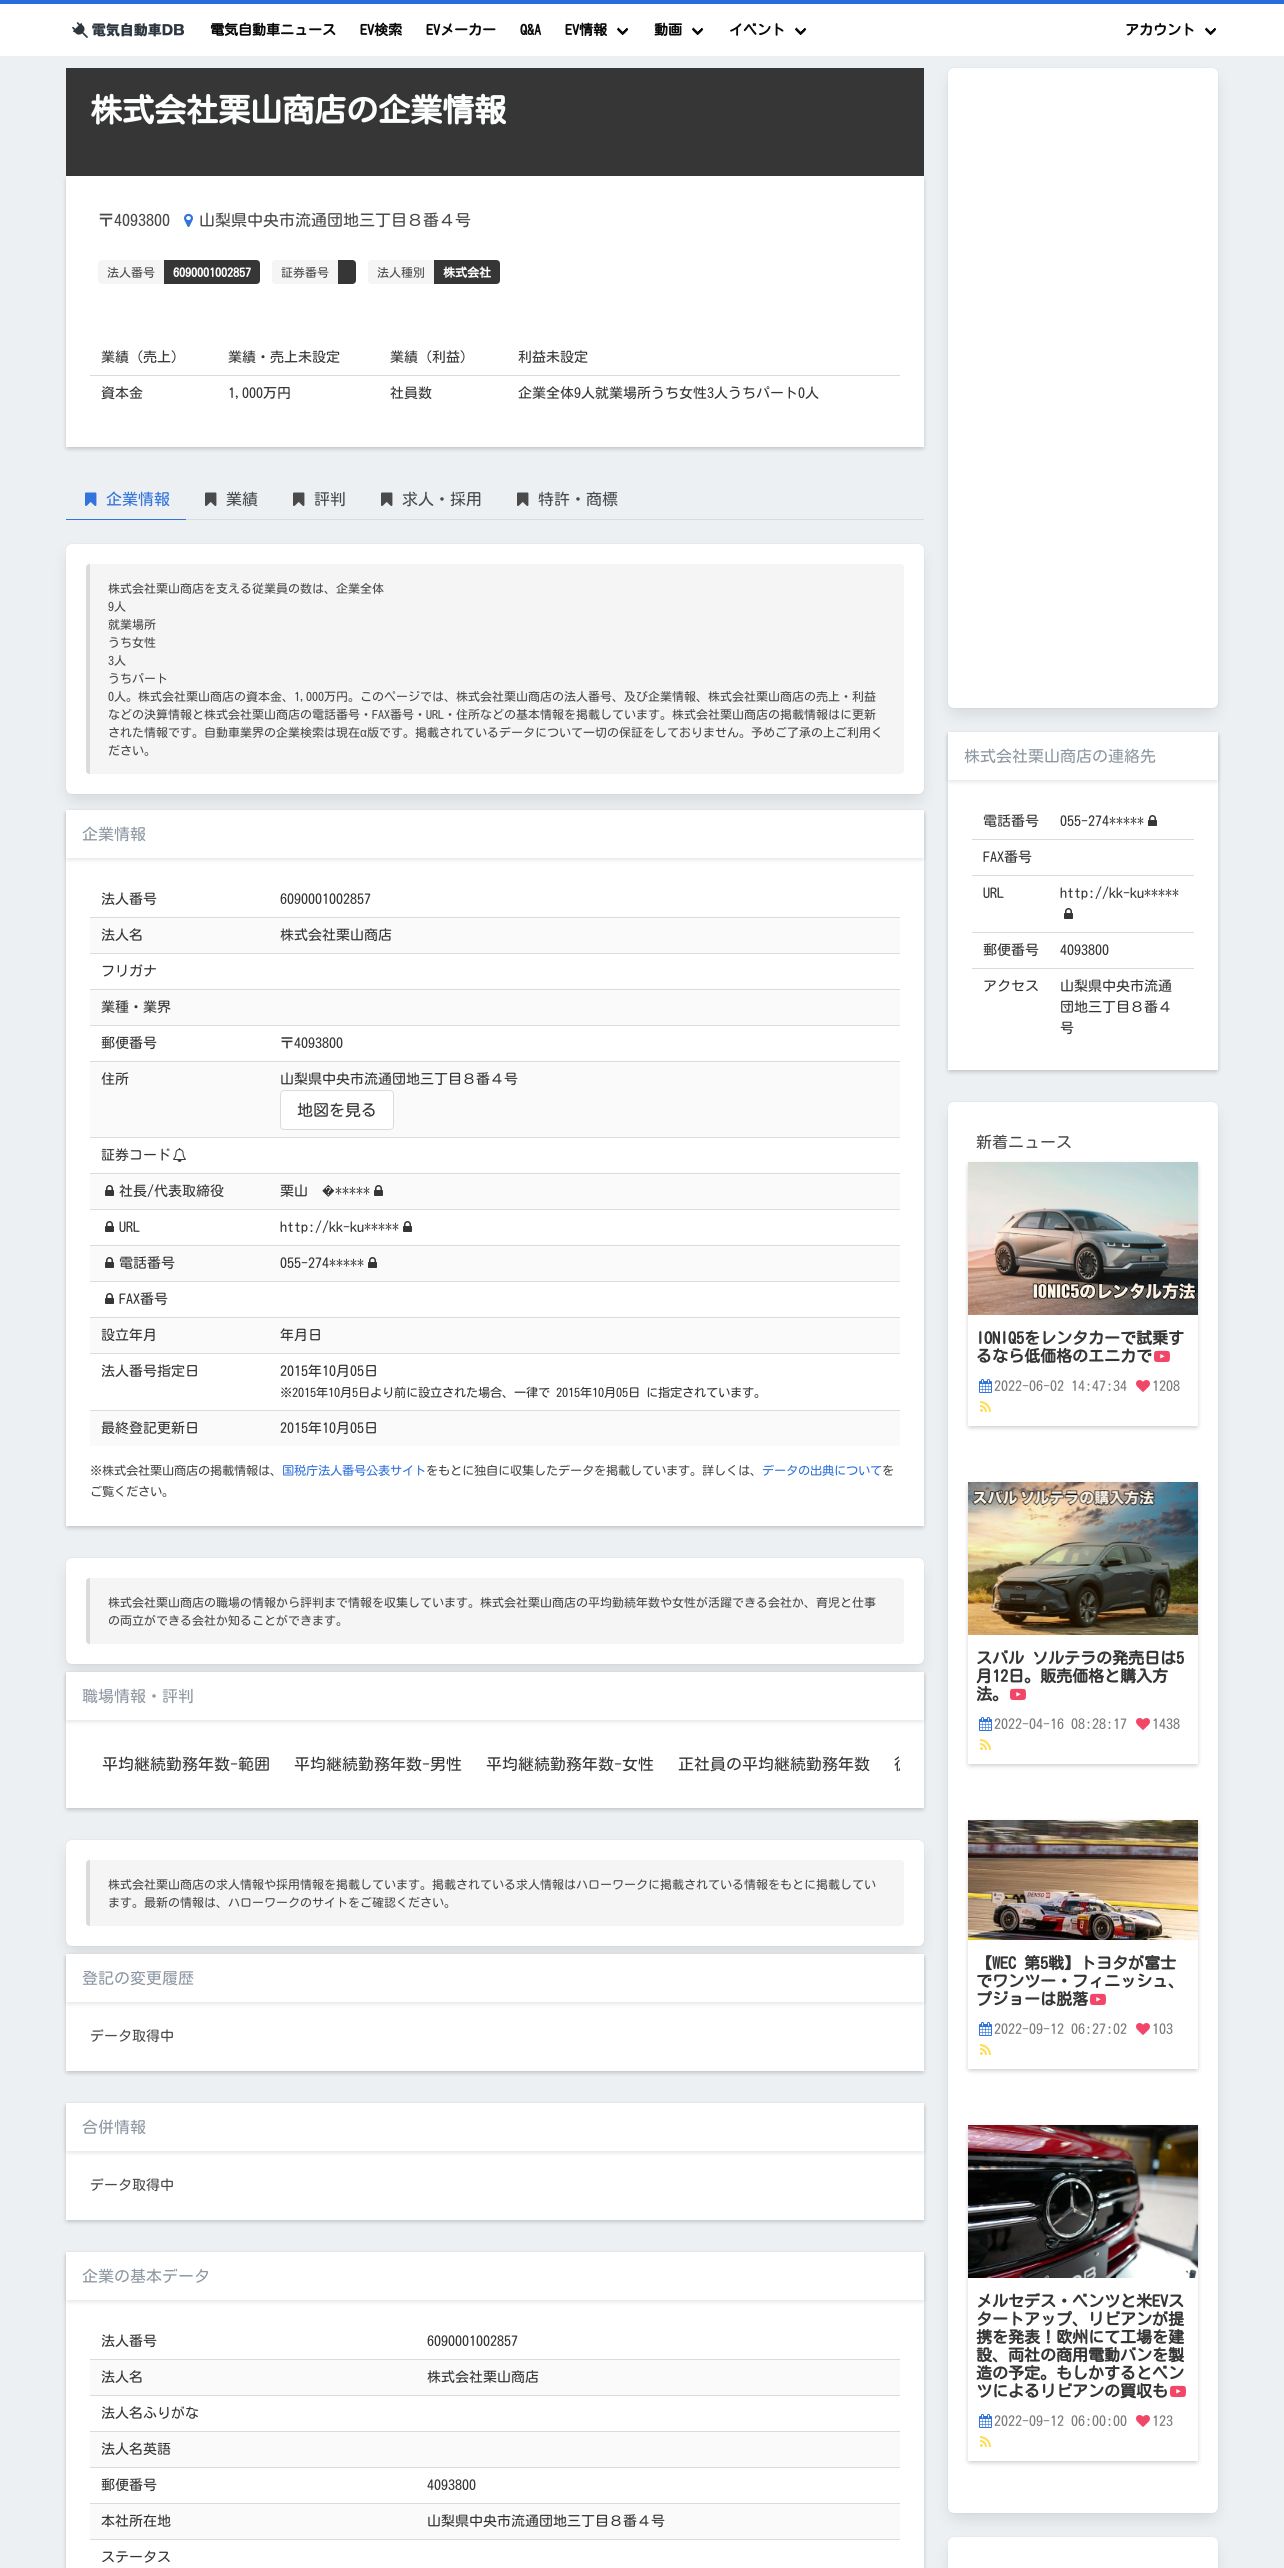The image size is (1284, 2568).
Task: Click 法人番号 badge 6090001002857
Action: point(212,272)
